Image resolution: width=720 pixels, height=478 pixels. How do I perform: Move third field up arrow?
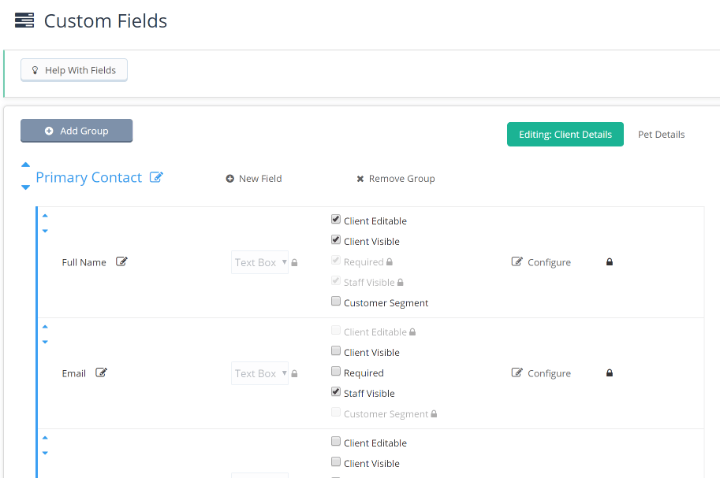click(45, 438)
